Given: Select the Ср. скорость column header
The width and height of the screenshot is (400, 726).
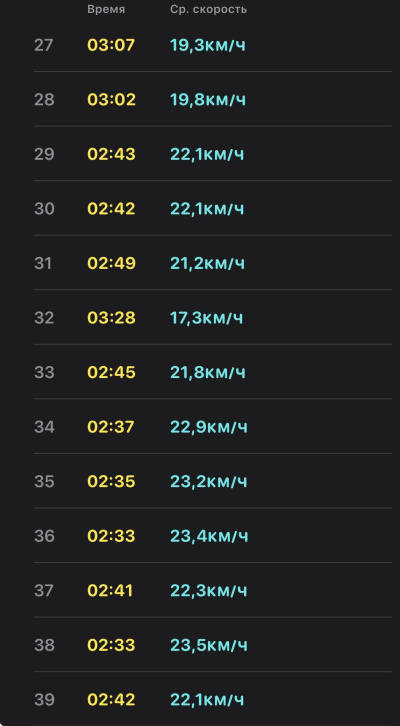Looking at the screenshot, I should [208, 9].
